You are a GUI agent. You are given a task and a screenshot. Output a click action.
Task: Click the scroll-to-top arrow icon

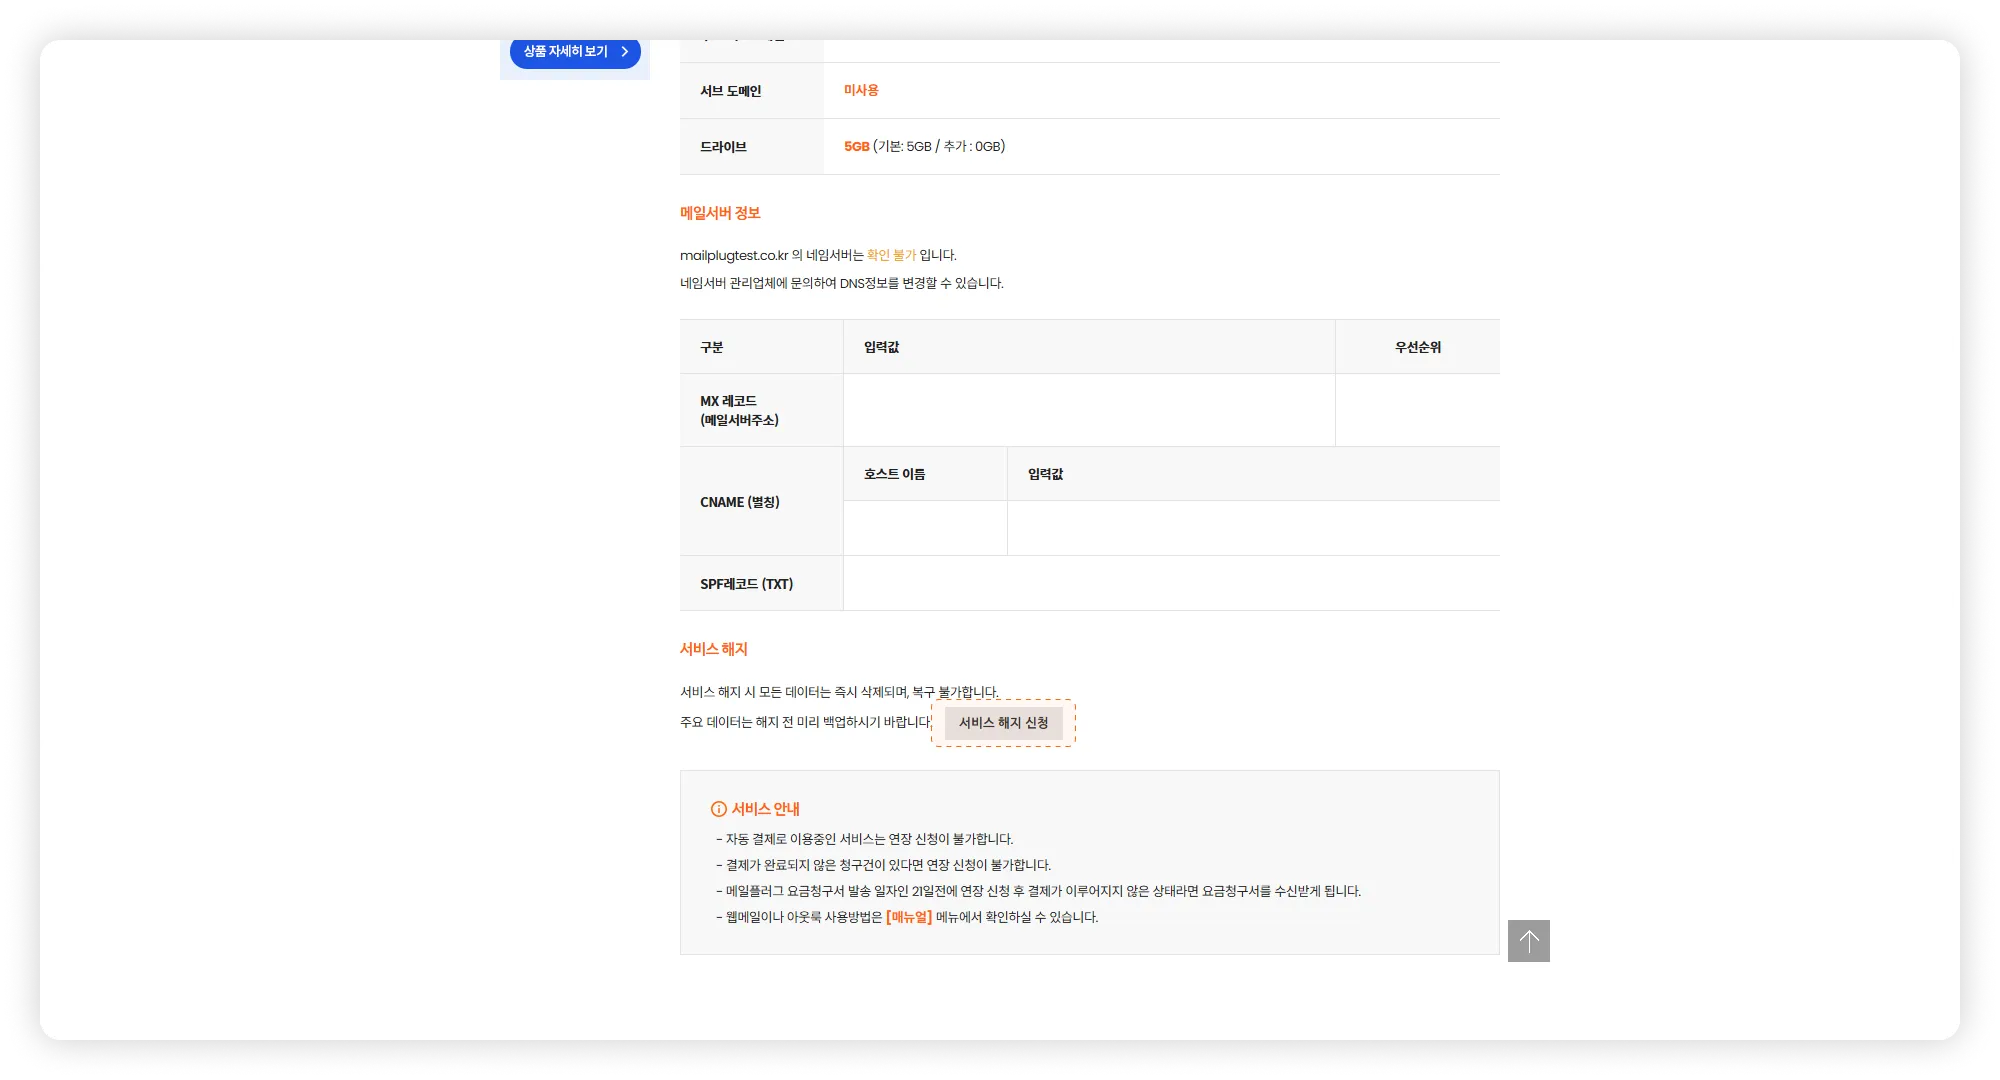click(1528, 941)
